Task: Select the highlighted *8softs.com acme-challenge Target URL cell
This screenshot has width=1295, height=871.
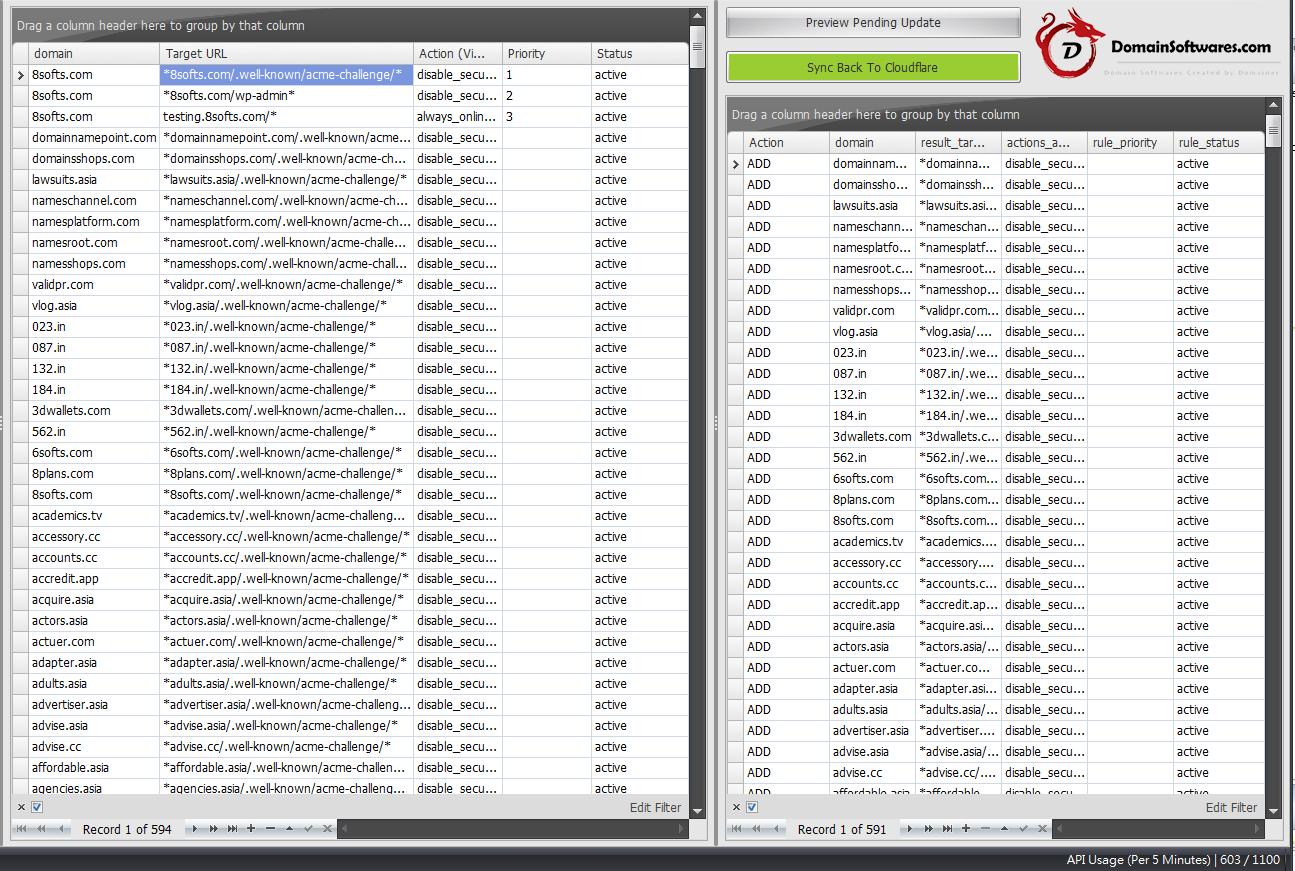Action: coord(286,74)
